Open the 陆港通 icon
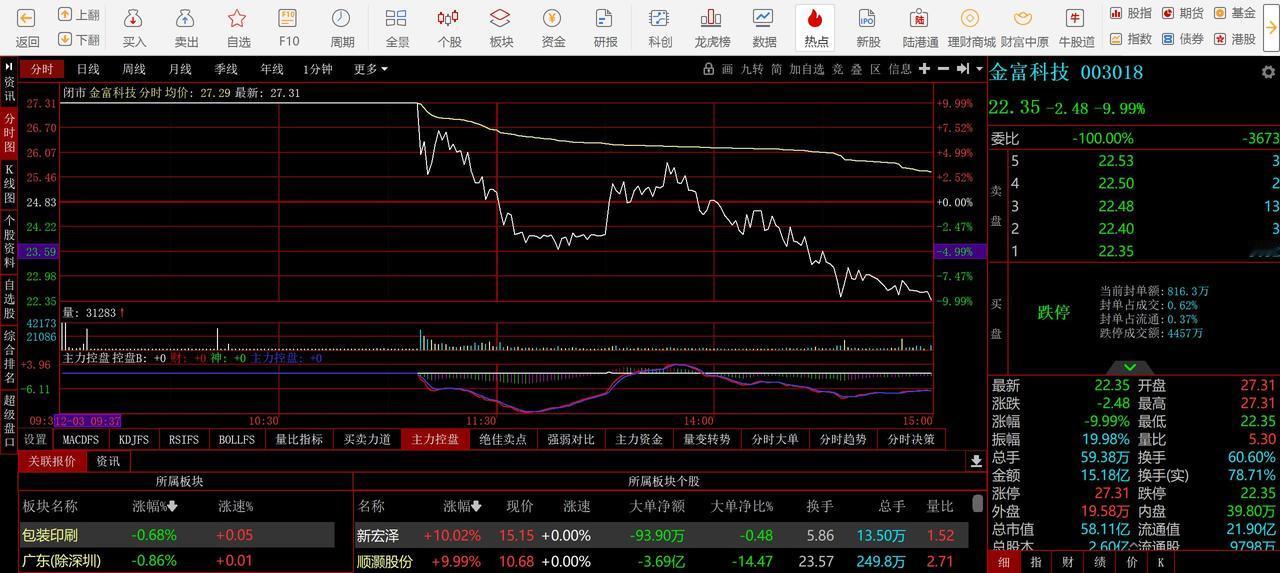The height and width of the screenshot is (573, 1280). coord(919,18)
